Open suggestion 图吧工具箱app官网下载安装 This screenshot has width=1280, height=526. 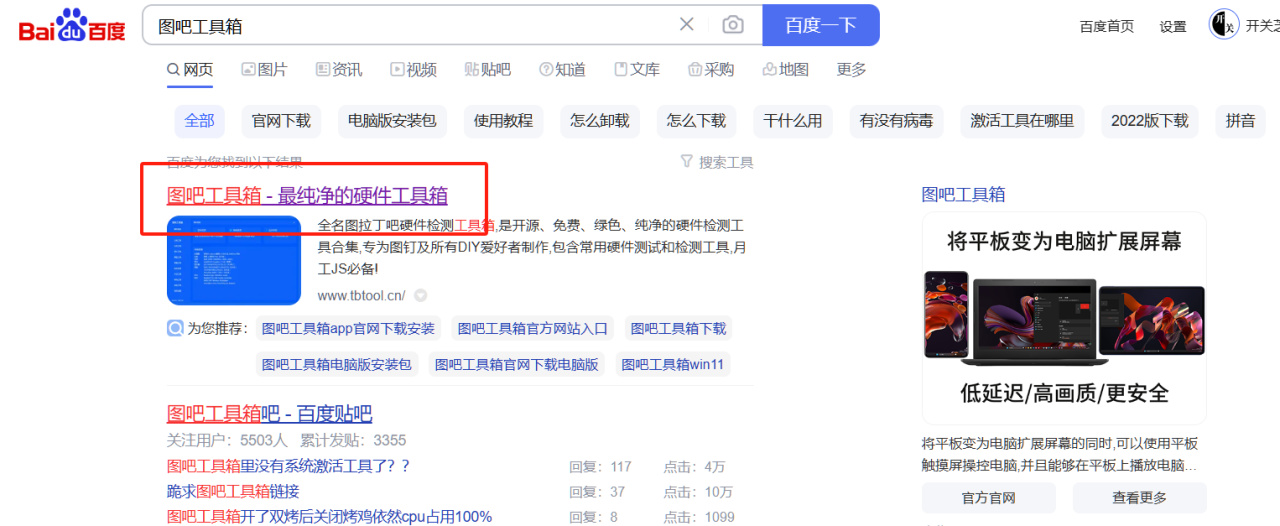[348, 328]
